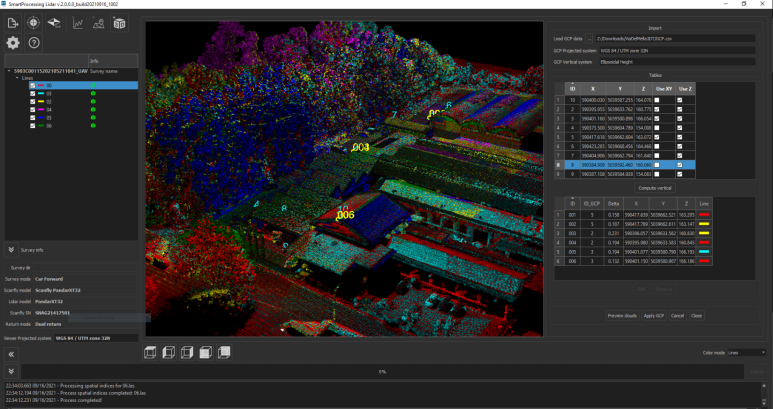
Task: Click the Viewer Projected system field
Action: pos(96,338)
